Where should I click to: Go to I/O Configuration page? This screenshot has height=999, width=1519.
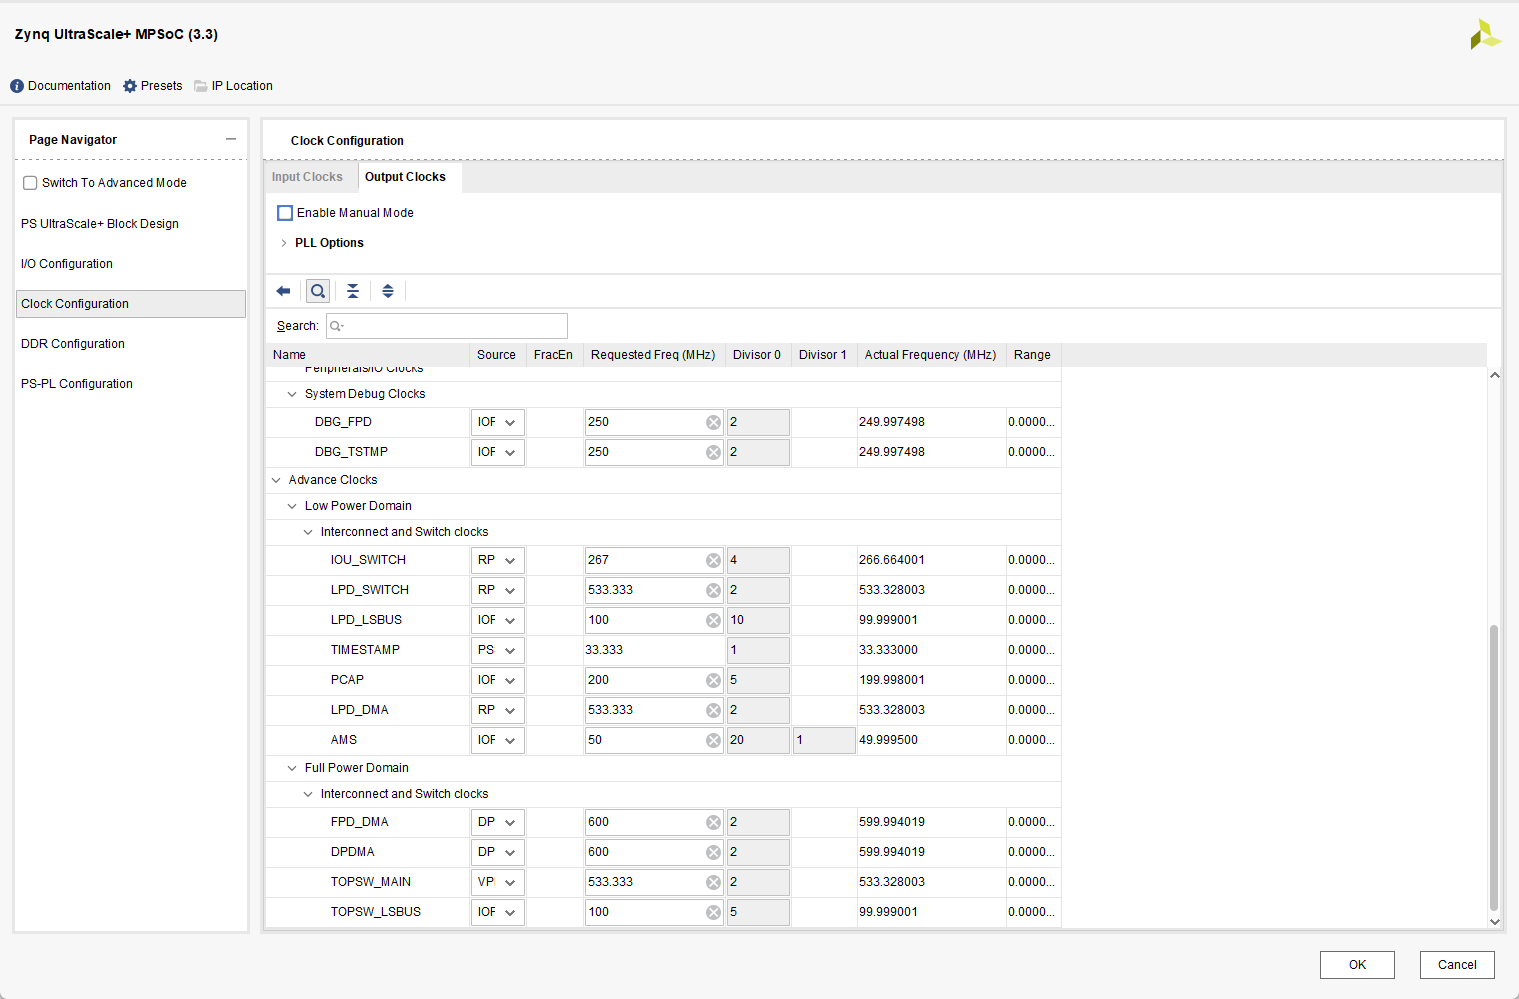pos(67,264)
